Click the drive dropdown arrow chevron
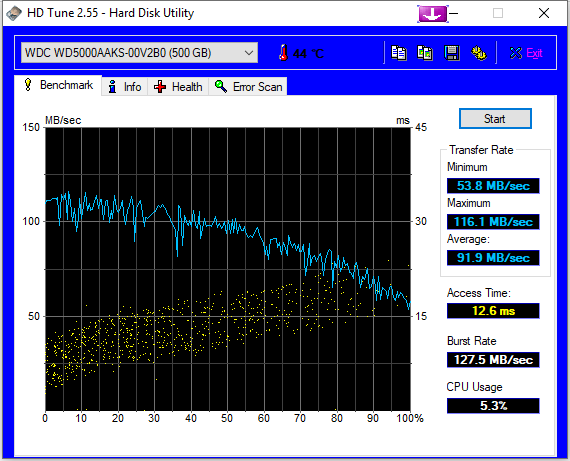570x461 pixels. click(249, 53)
